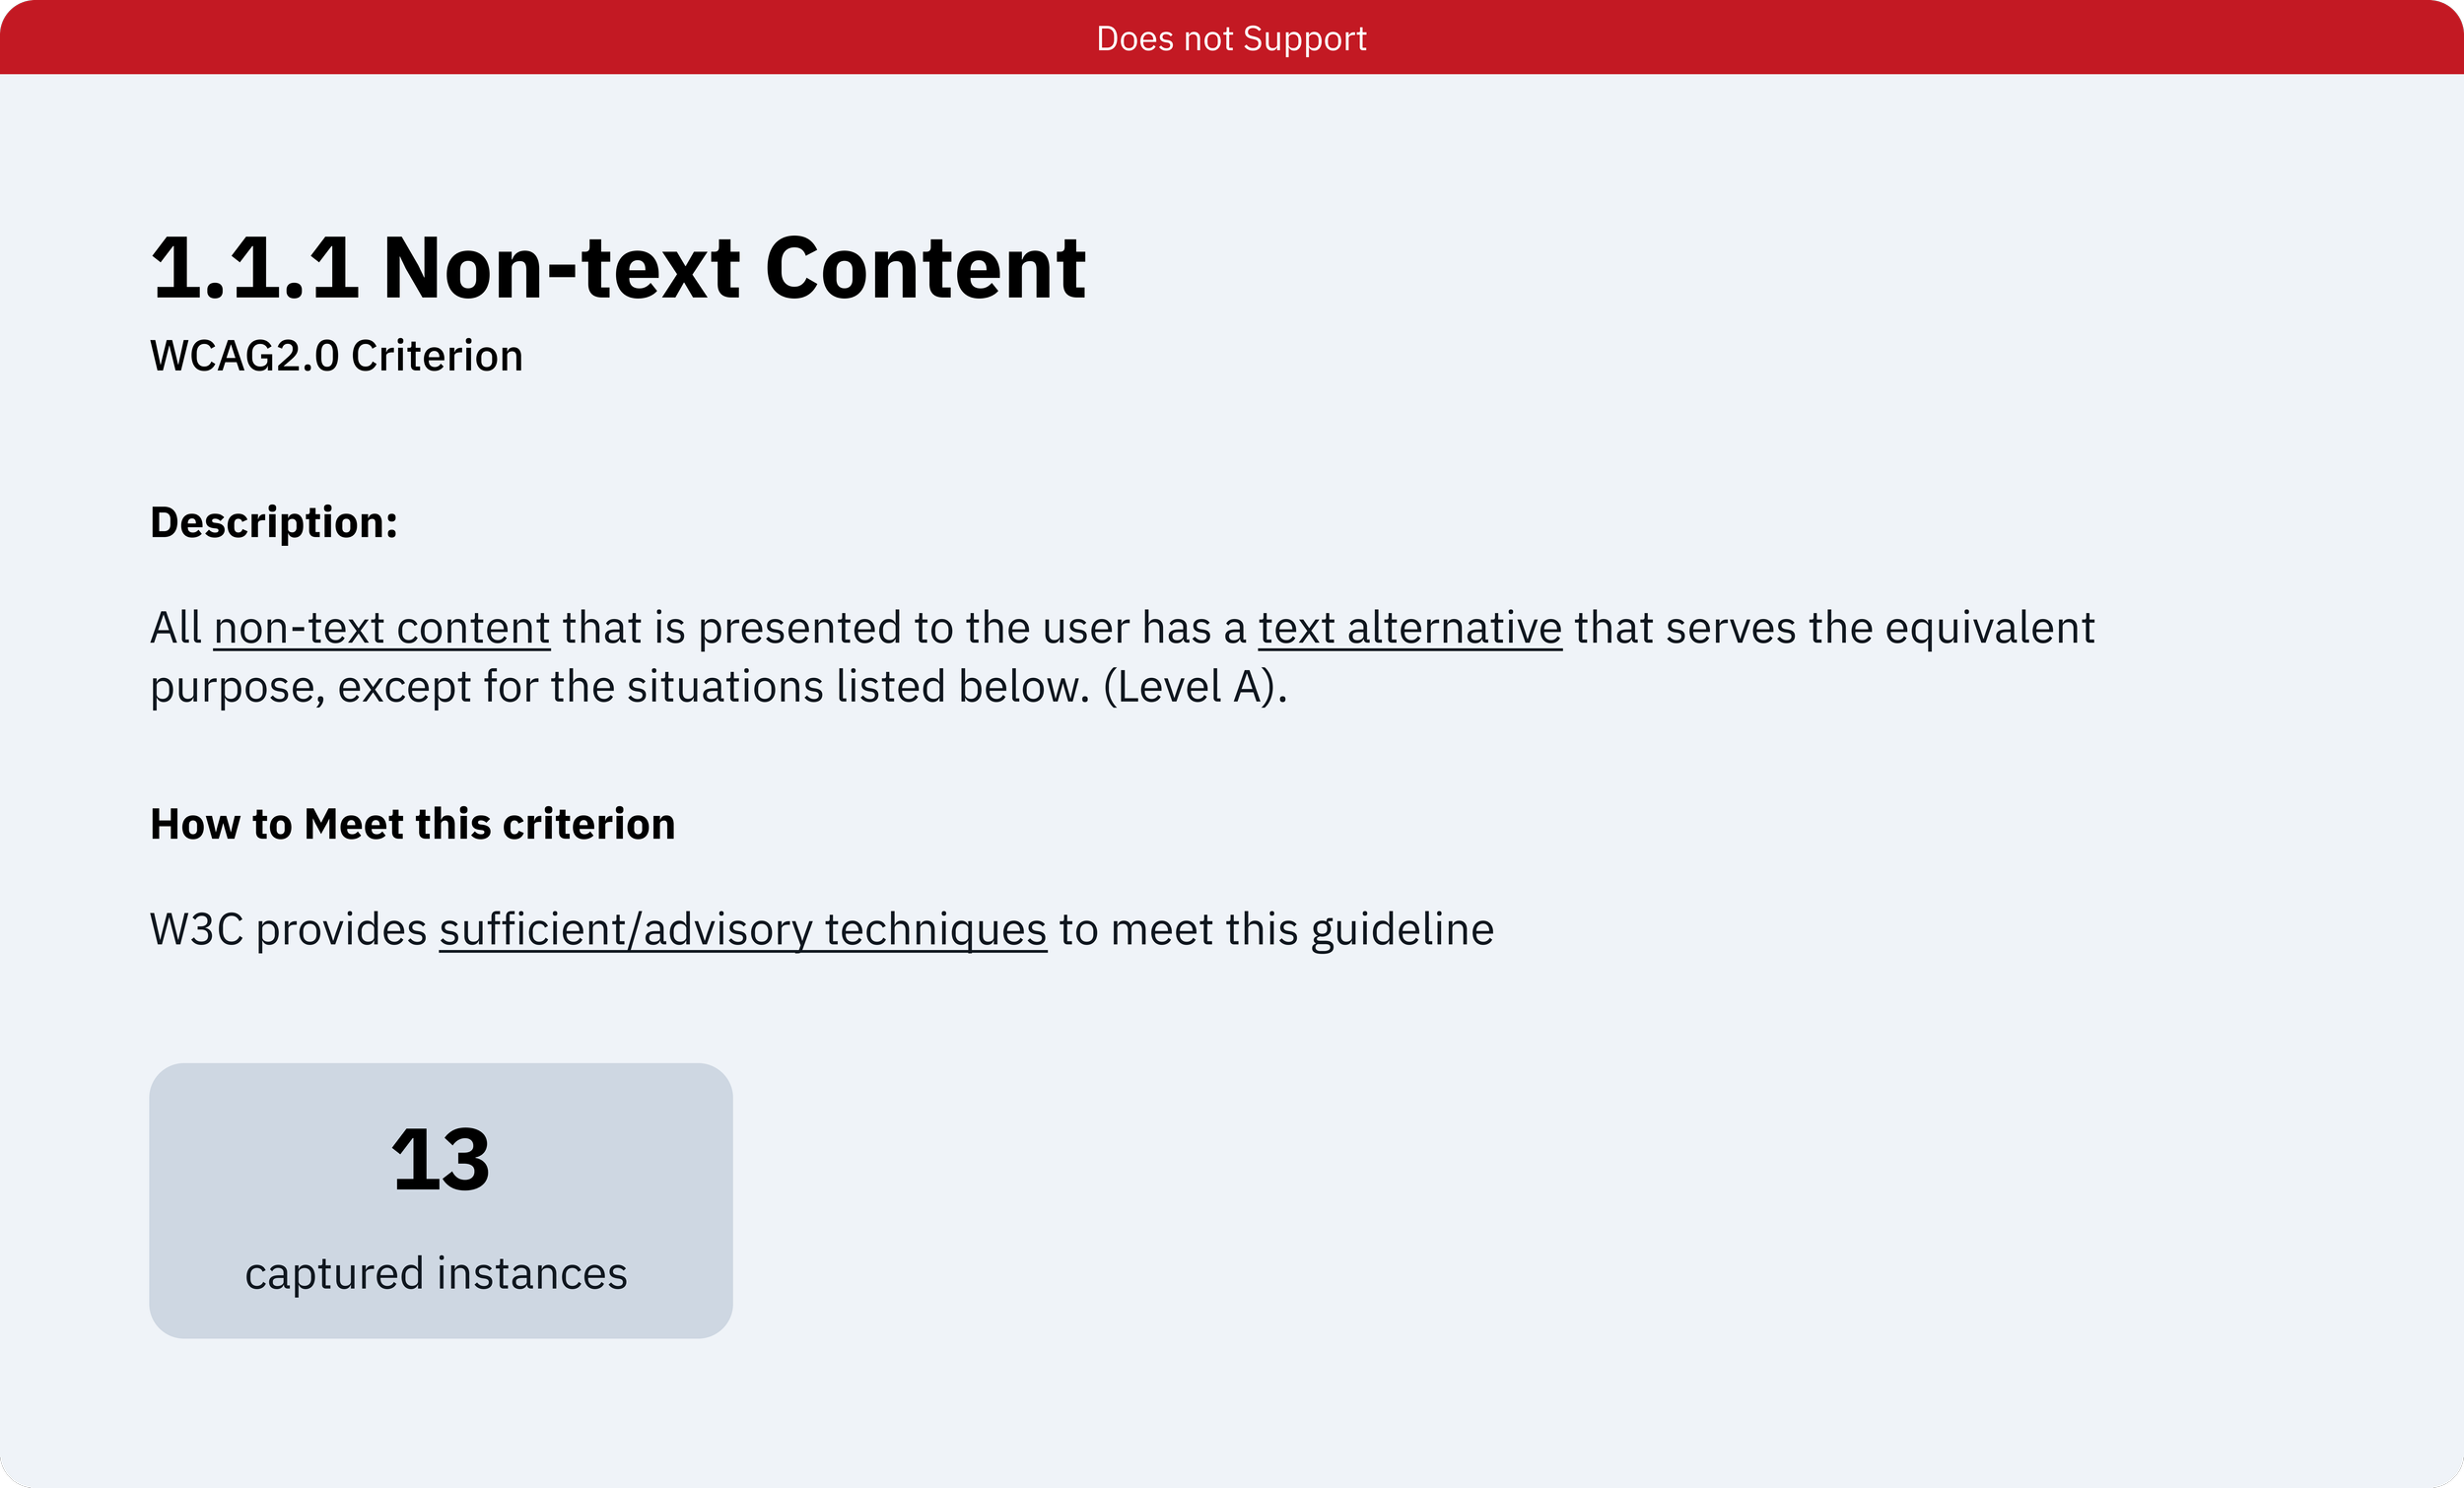The width and height of the screenshot is (2464, 1488).
Task: Click "that serves the equivalent" in the description
Action: coord(1835,628)
